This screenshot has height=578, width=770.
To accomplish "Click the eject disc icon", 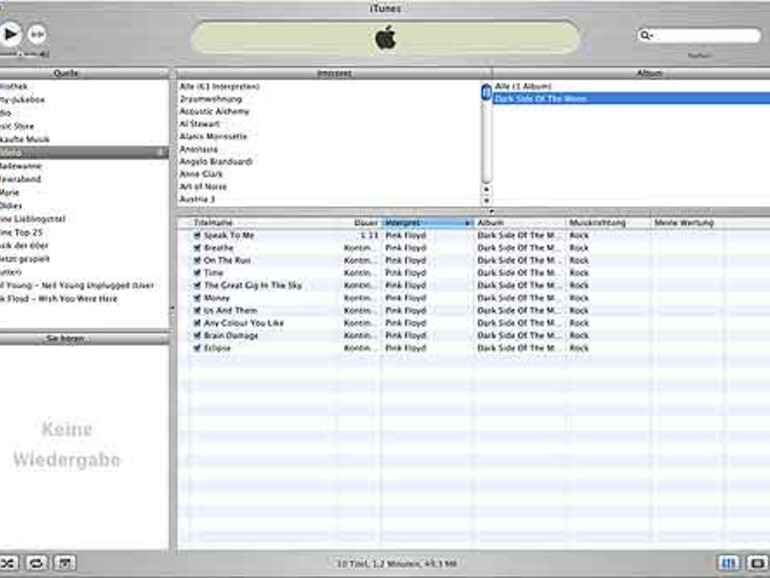I will [758, 563].
